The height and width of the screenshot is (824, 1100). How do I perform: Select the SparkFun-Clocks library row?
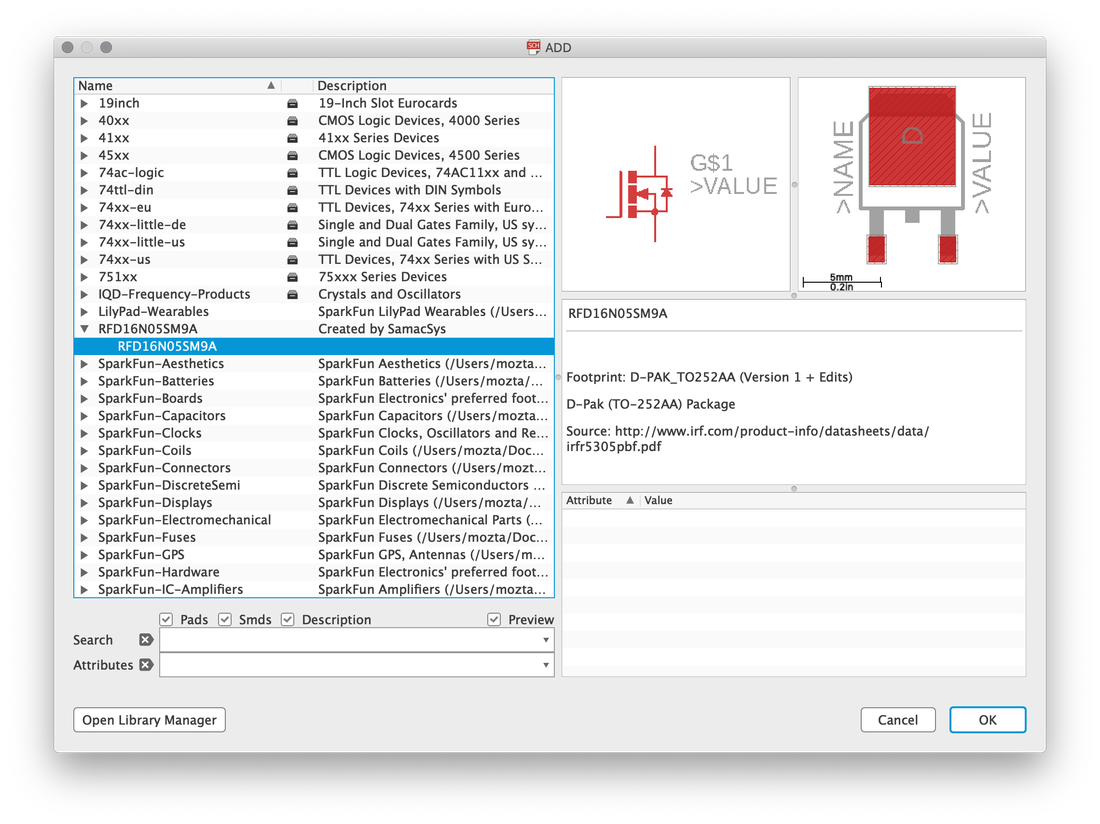coord(314,433)
